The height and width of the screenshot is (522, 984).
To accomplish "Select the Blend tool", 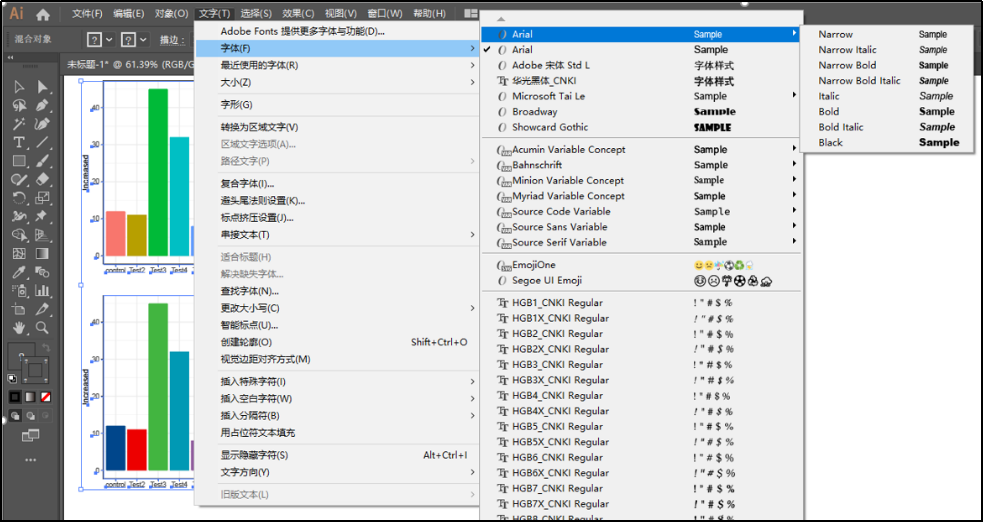I will click(42, 272).
